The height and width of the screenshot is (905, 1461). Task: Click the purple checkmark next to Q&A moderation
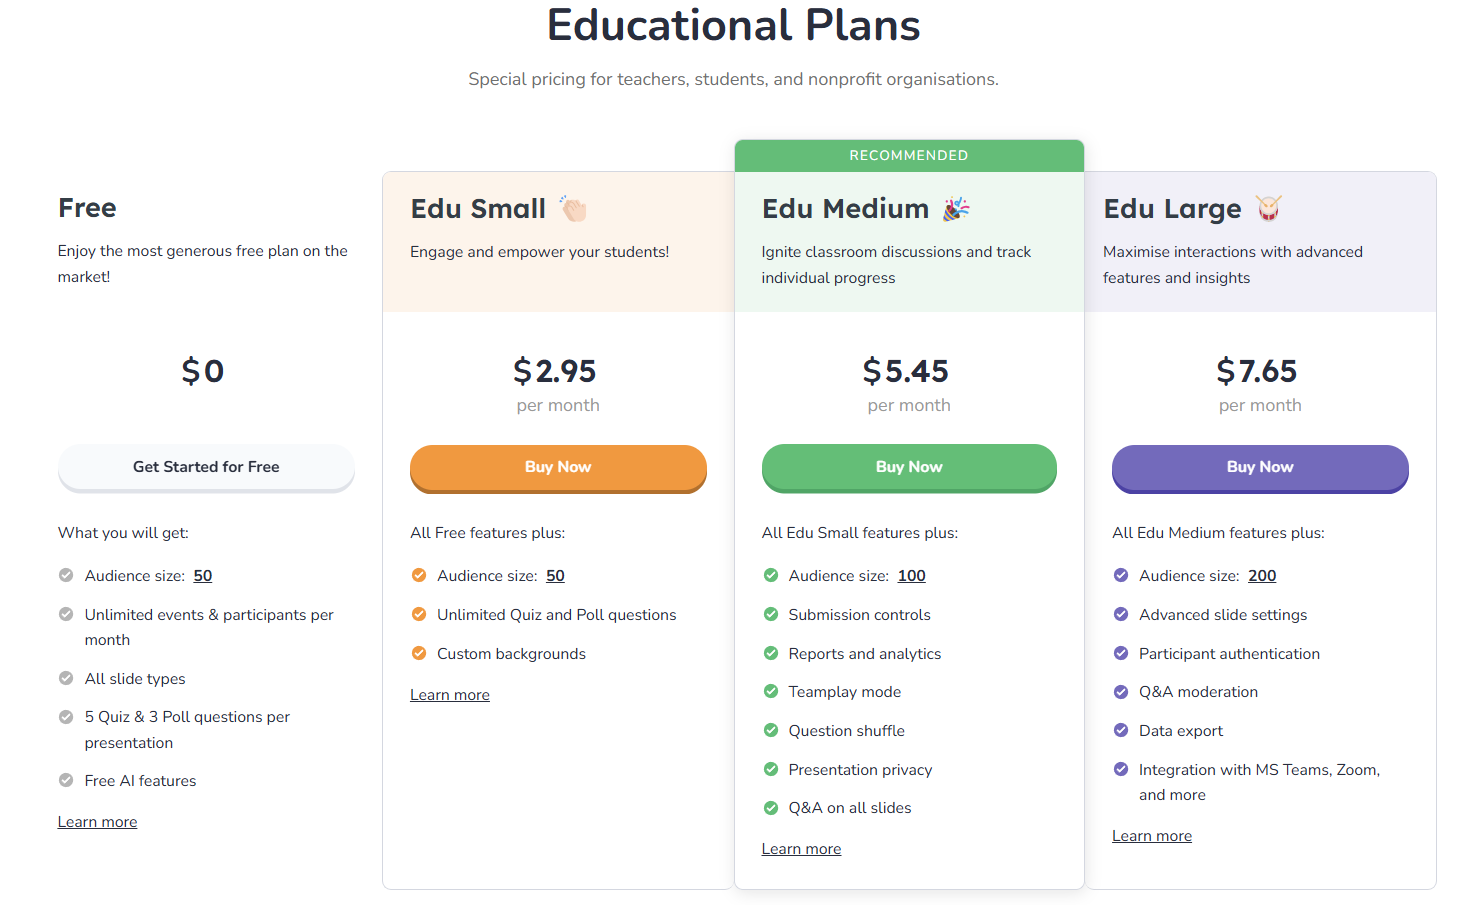pos(1121,691)
